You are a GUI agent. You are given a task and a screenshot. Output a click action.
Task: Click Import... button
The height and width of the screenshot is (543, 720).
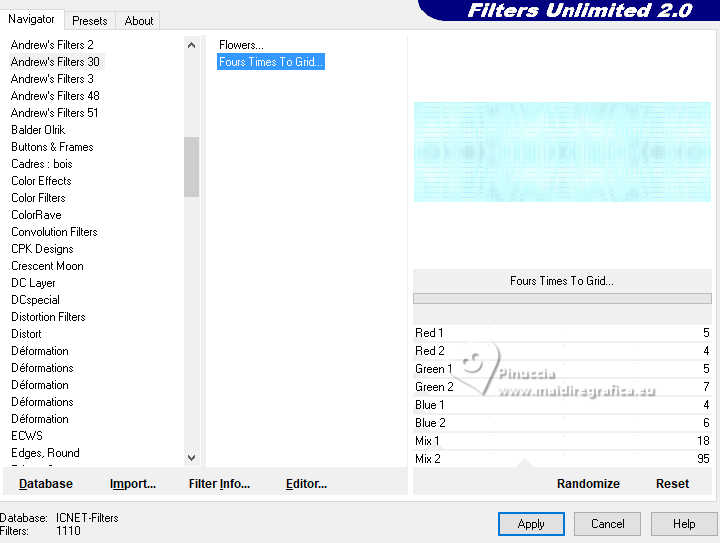pos(133,484)
